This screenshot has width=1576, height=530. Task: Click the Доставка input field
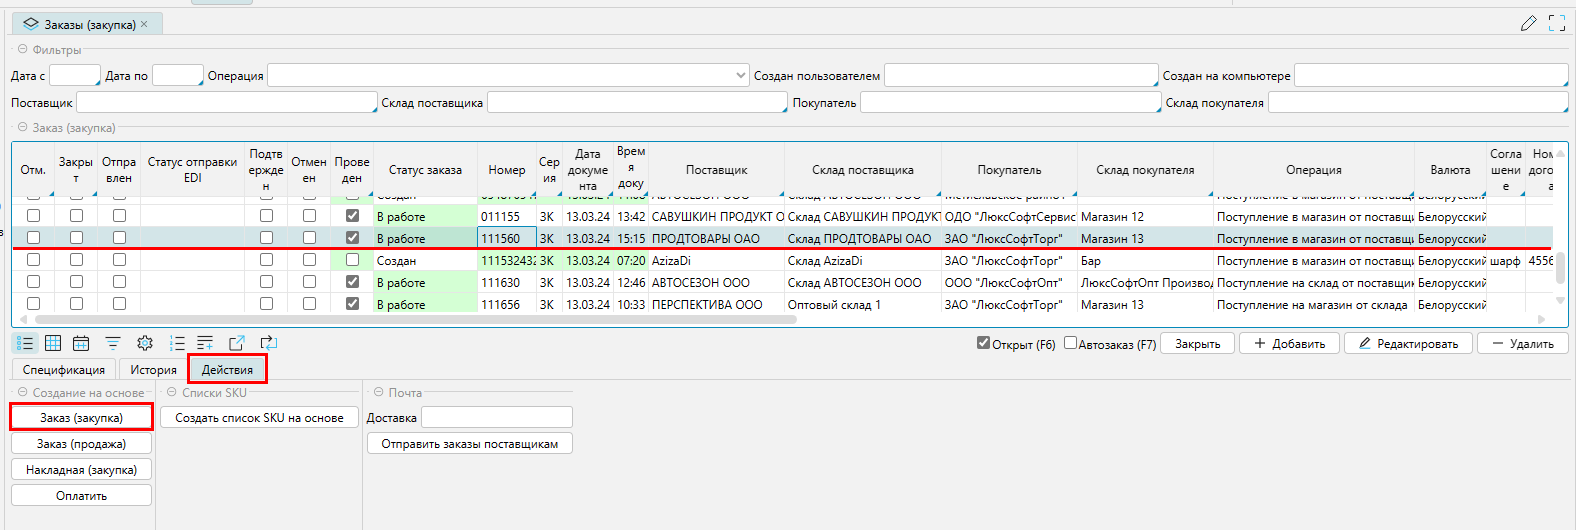tap(496, 417)
